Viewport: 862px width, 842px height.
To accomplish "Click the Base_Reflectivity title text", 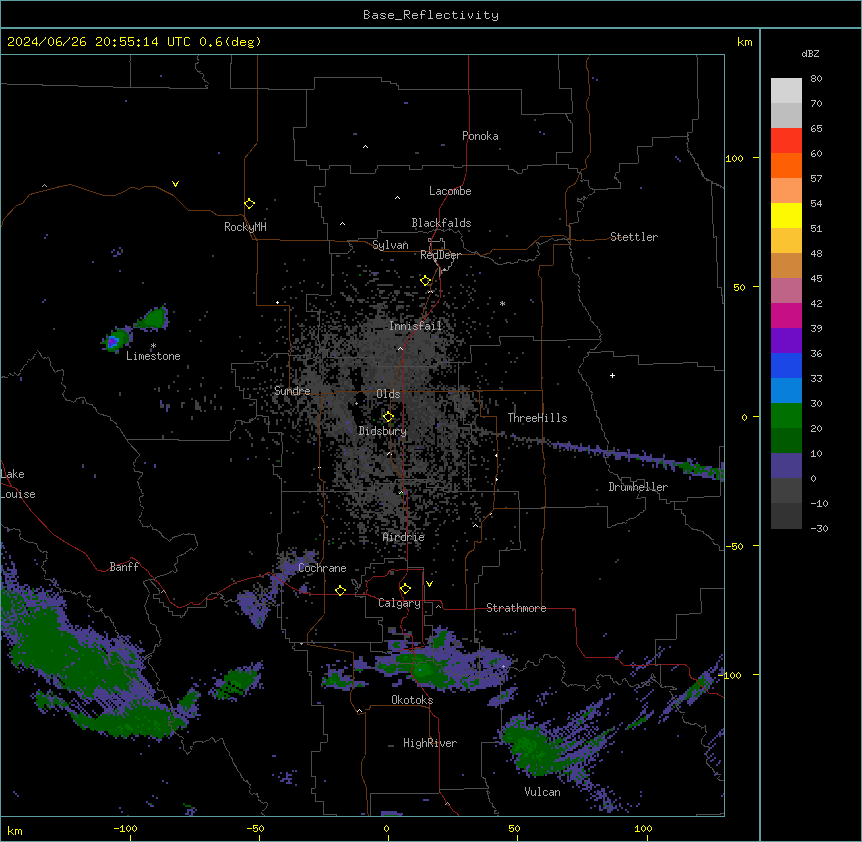I will 431,15.
